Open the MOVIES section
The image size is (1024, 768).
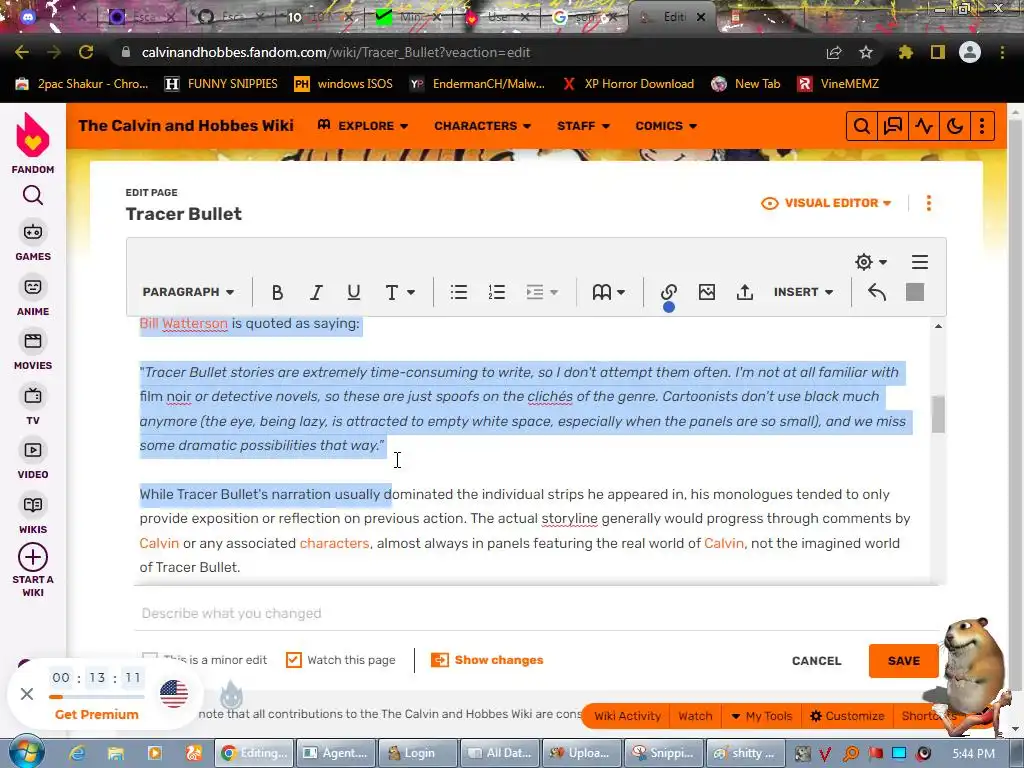click(33, 351)
